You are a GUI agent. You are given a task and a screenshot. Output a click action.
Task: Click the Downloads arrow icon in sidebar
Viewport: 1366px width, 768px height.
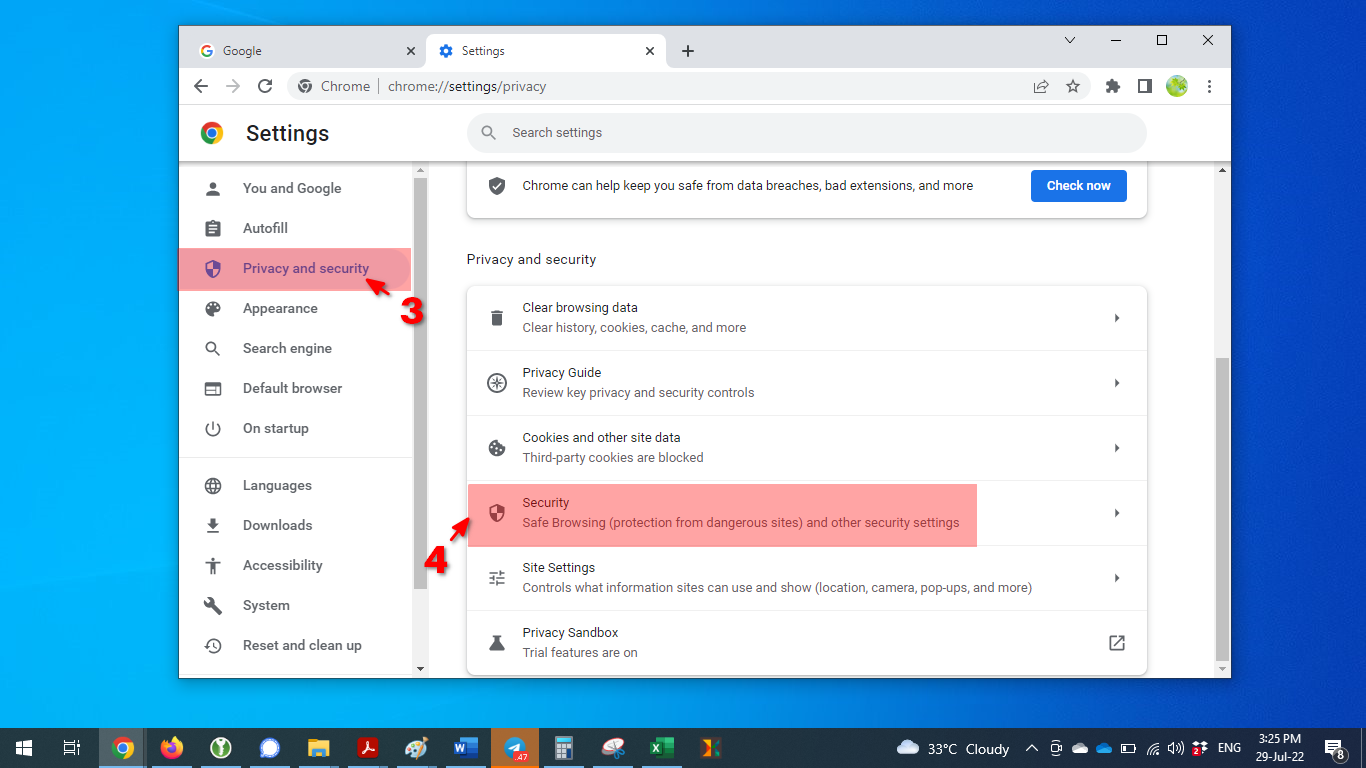pos(213,526)
